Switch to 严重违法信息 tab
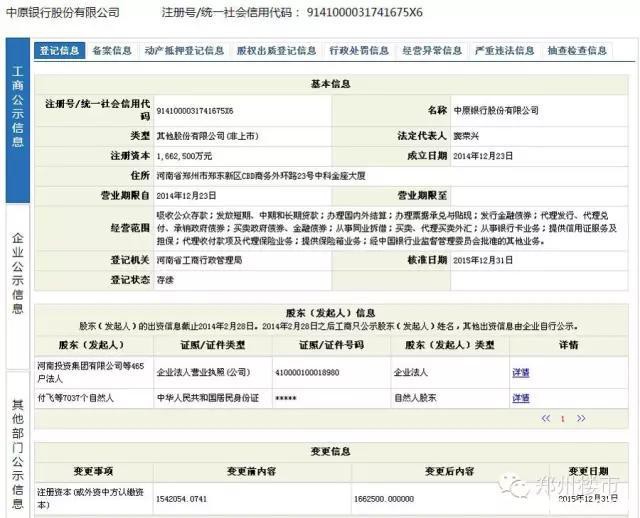This screenshot has height=518, width=640. 504,51
